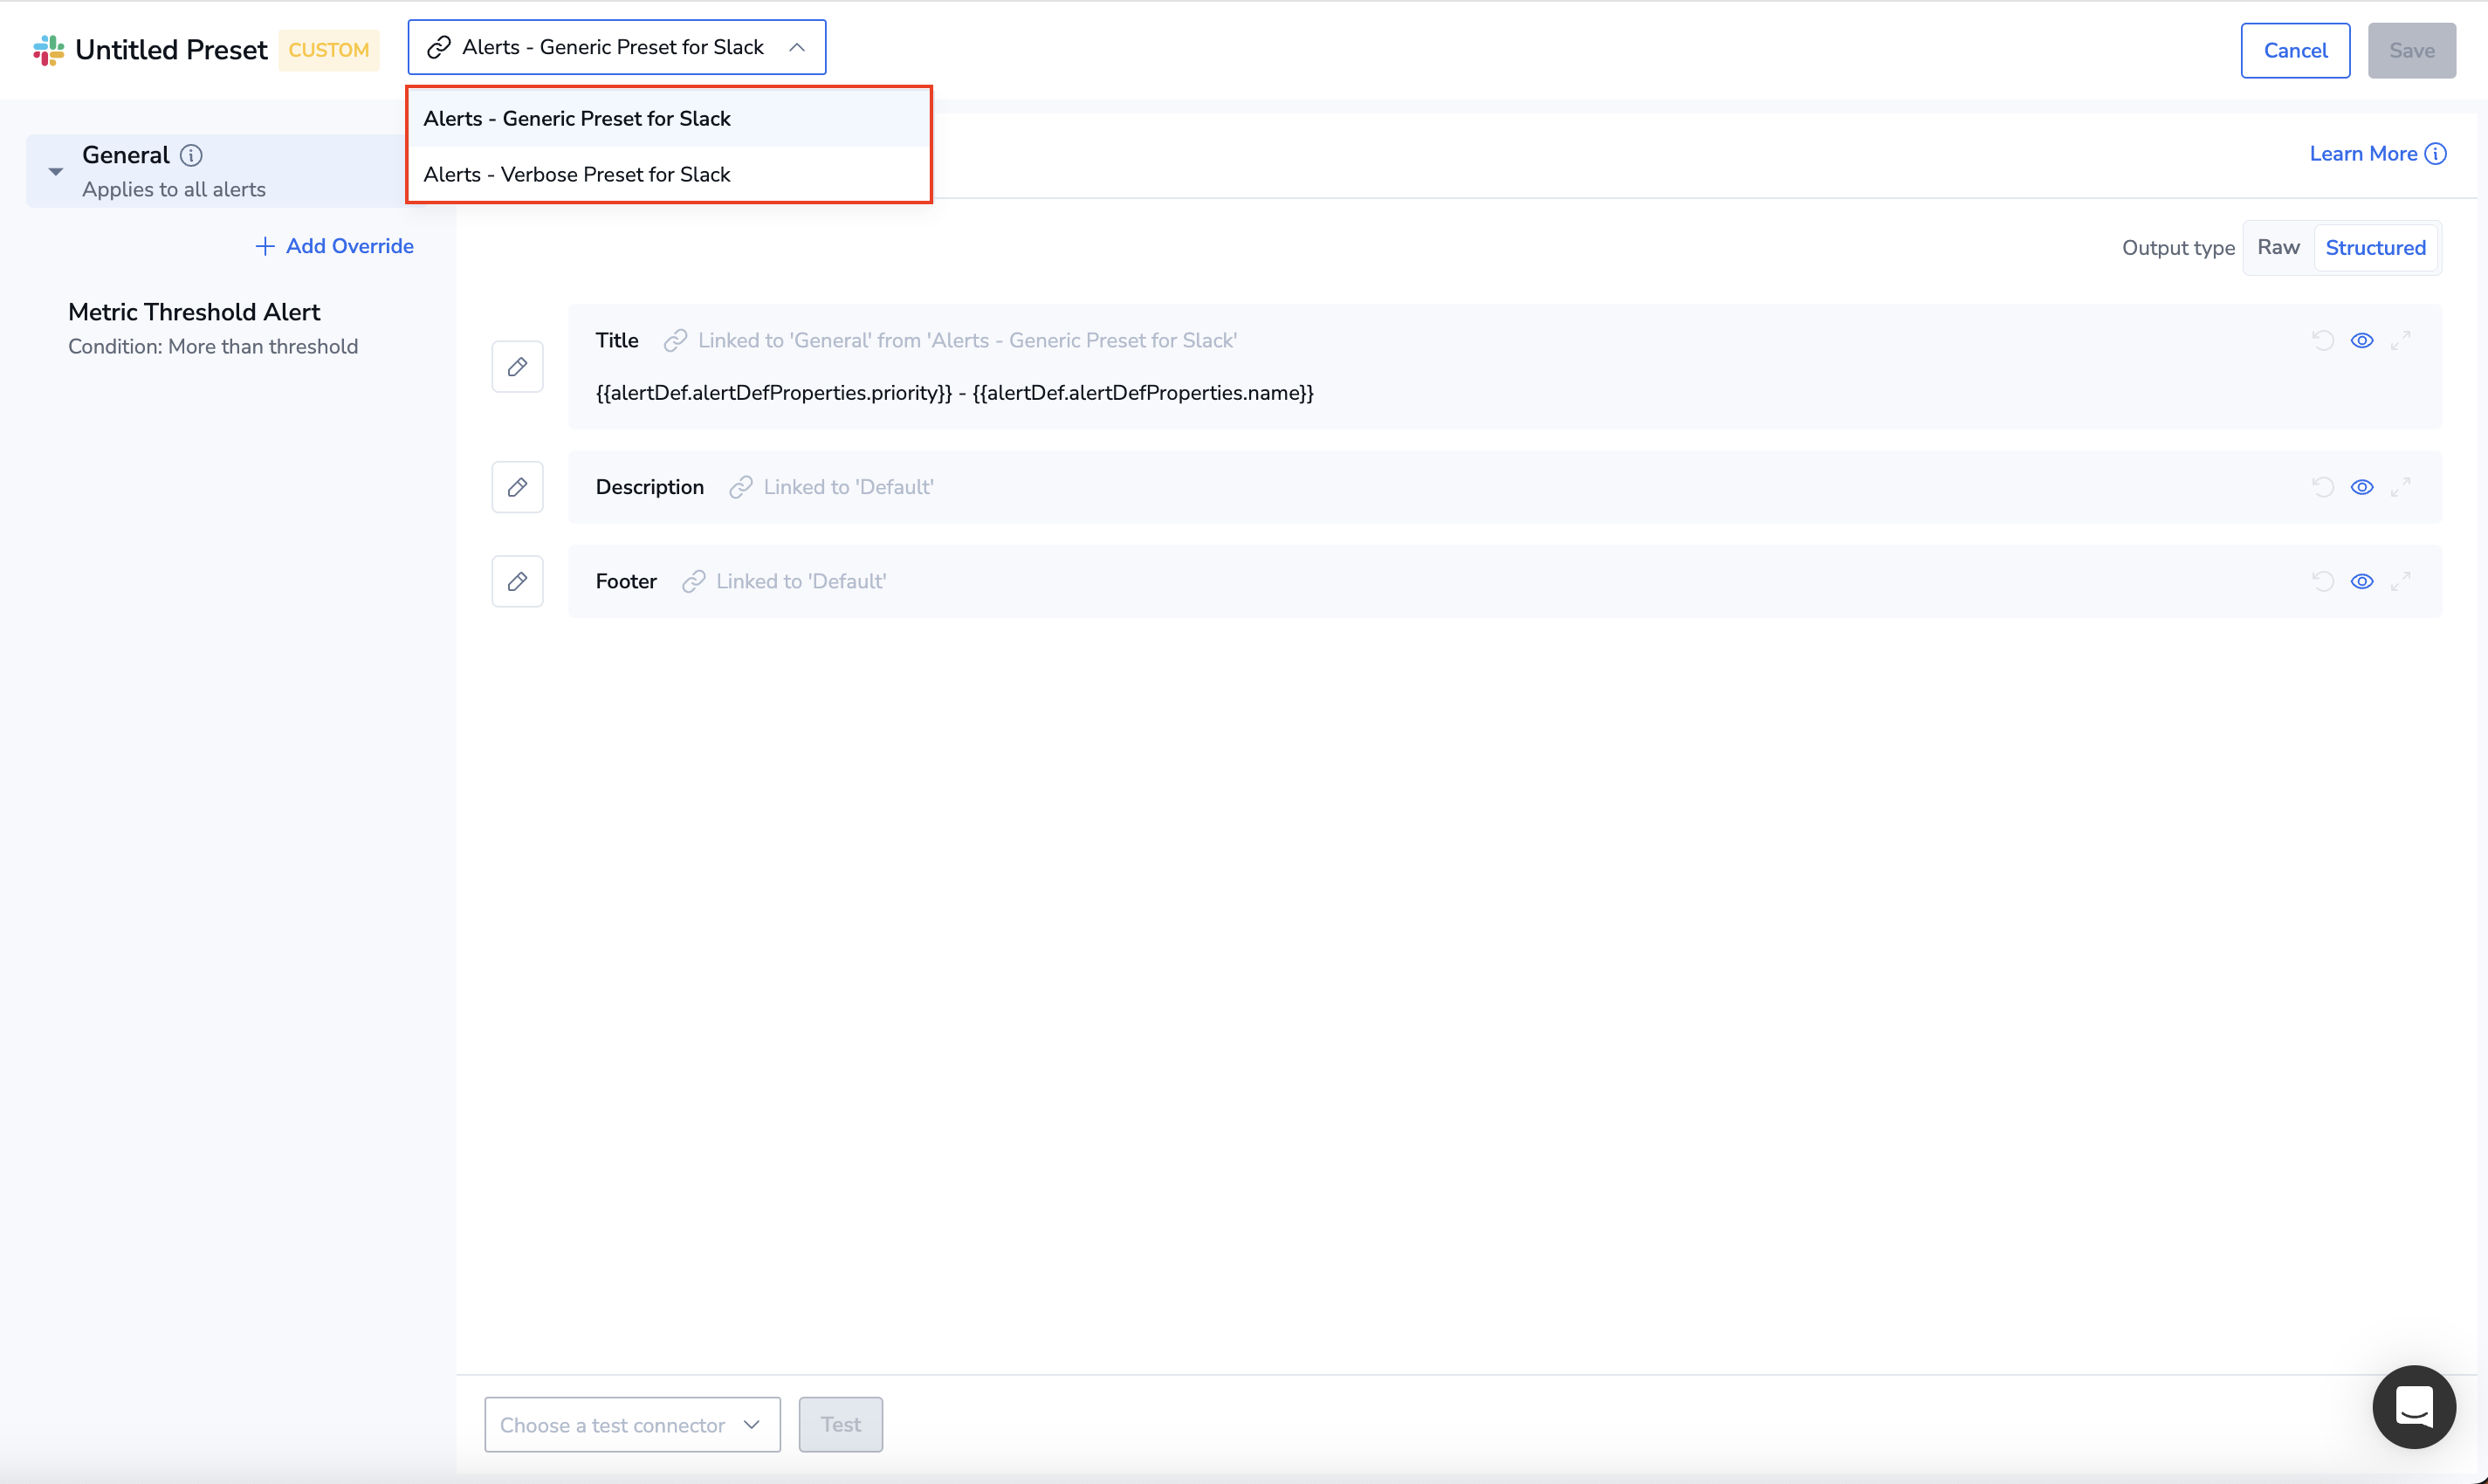Click the Description field row
This screenshot has width=2488, height=1484.
pyautogui.click(x=1505, y=487)
